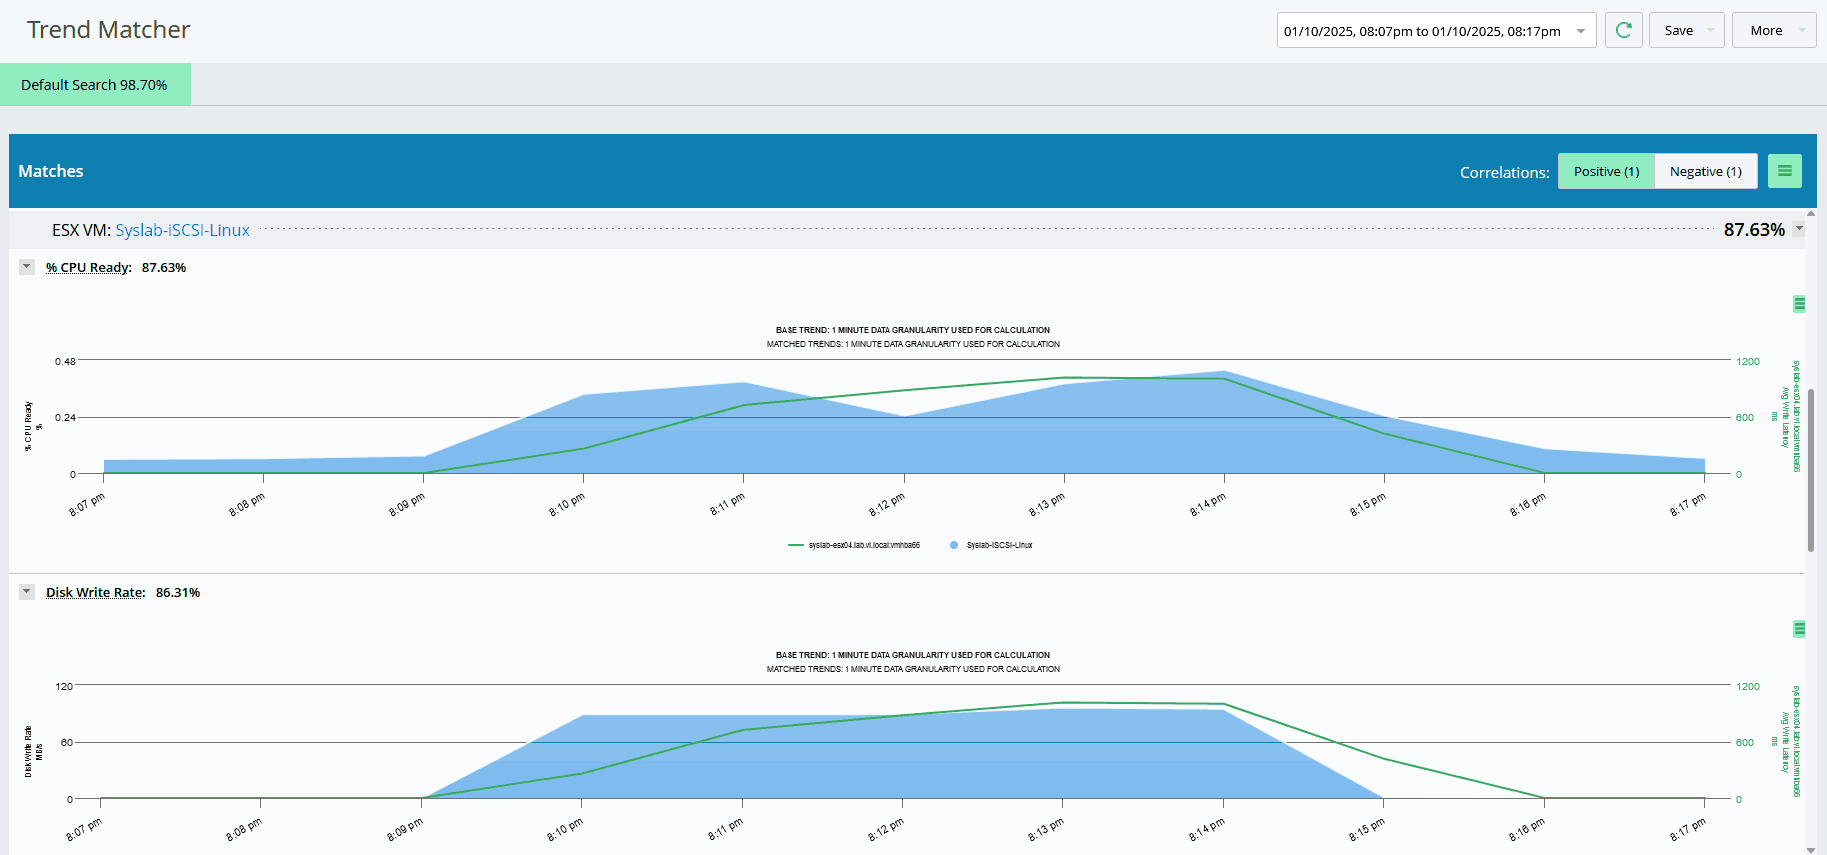
Task: Open the Save dropdown button
Action: pyautogui.click(x=1686, y=30)
